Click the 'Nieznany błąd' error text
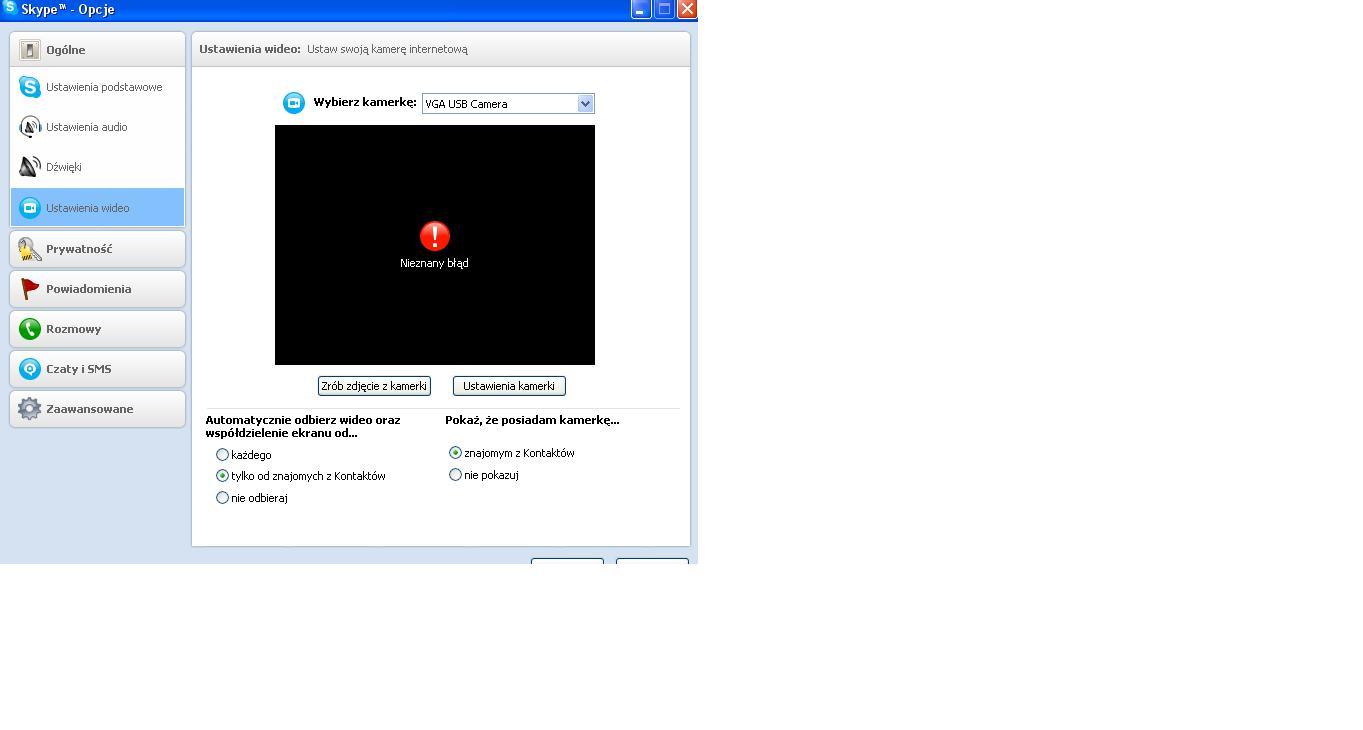The height and width of the screenshot is (730, 1363). click(x=434, y=263)
